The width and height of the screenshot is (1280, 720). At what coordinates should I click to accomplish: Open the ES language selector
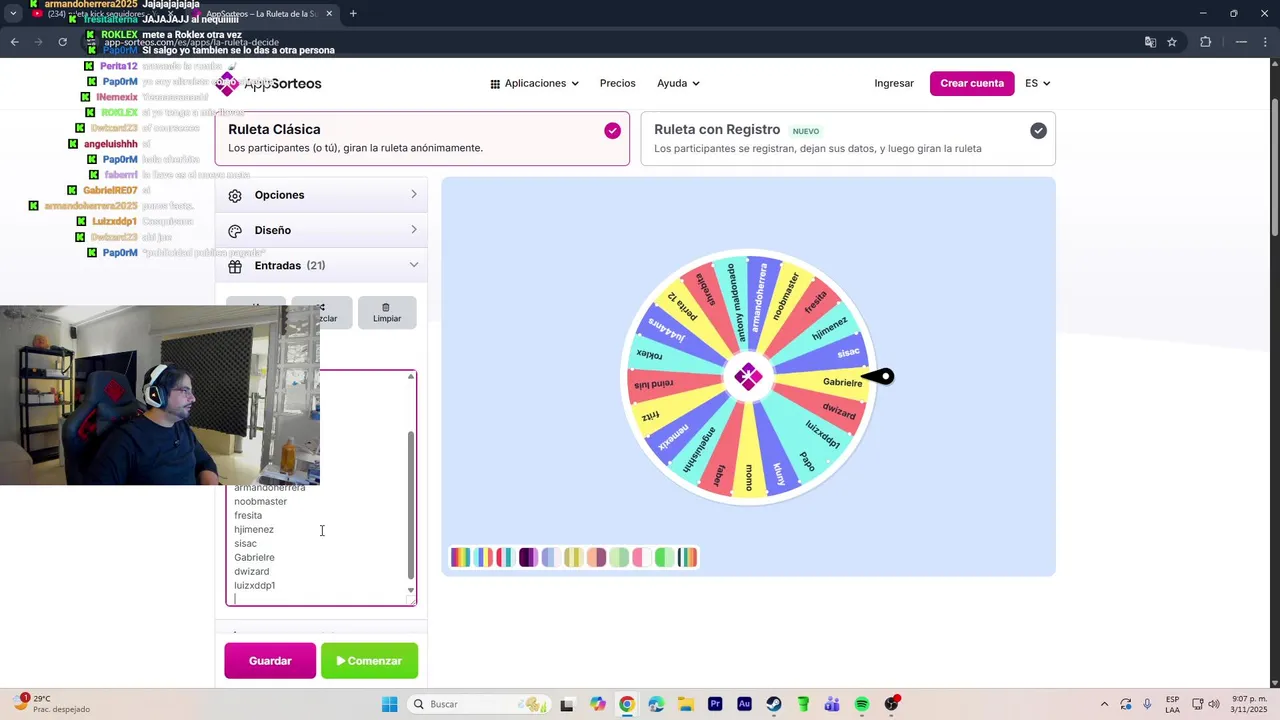[x=1037, y=83]
